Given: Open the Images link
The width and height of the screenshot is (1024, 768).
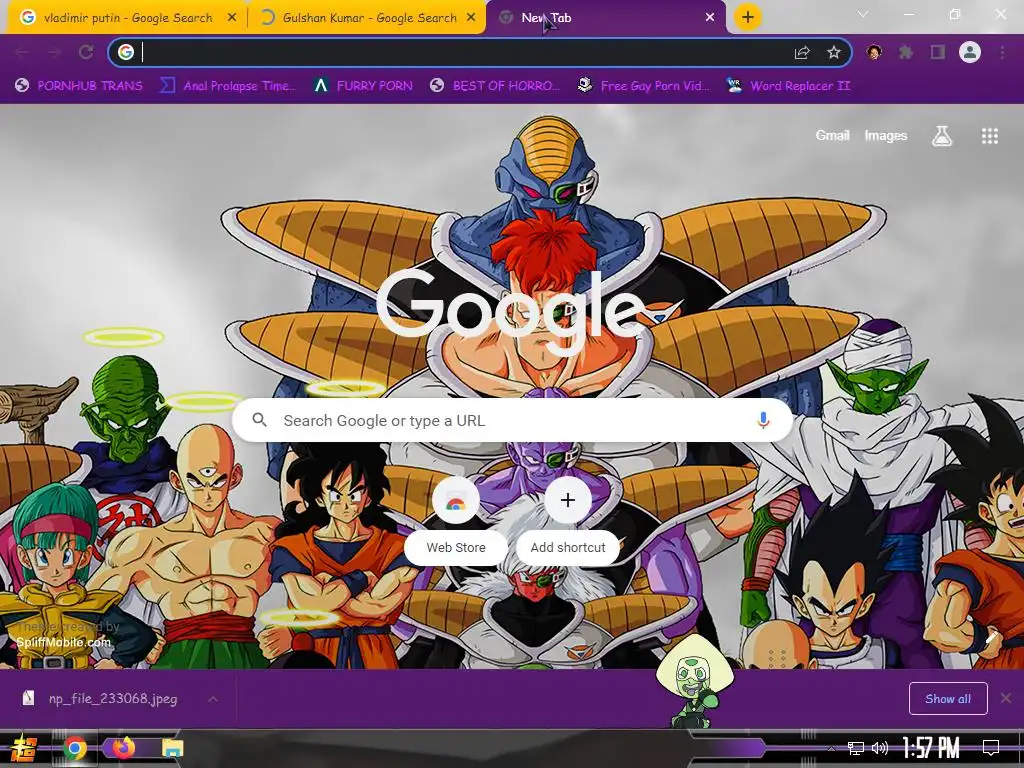Looking at the screenshot, I should click(x=886, y=135).
